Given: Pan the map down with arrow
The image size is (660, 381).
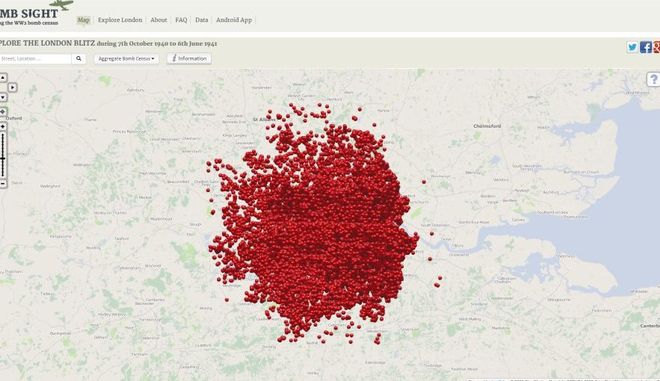Looking at the screenshot, I should click(3, 97).
